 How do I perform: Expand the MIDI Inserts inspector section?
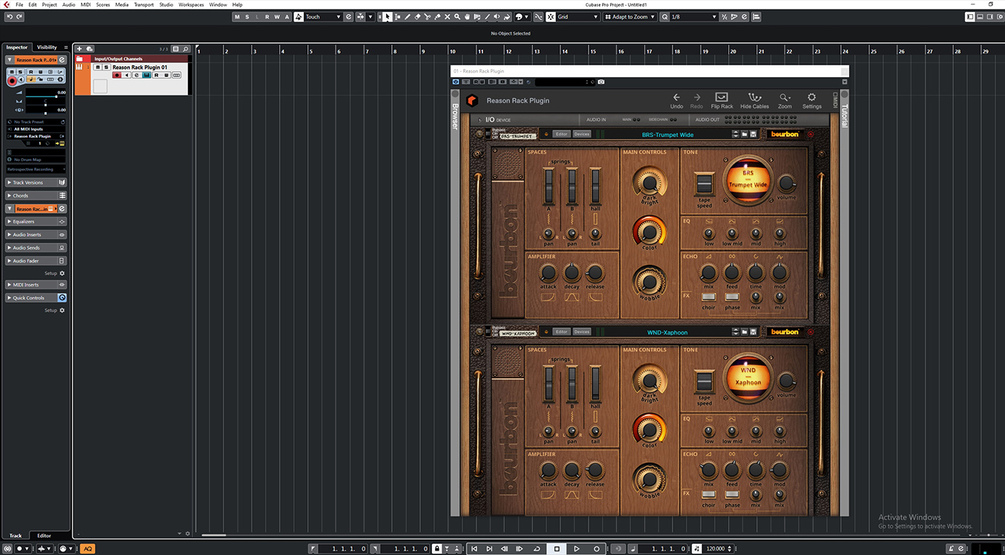[x=36, y=285]
